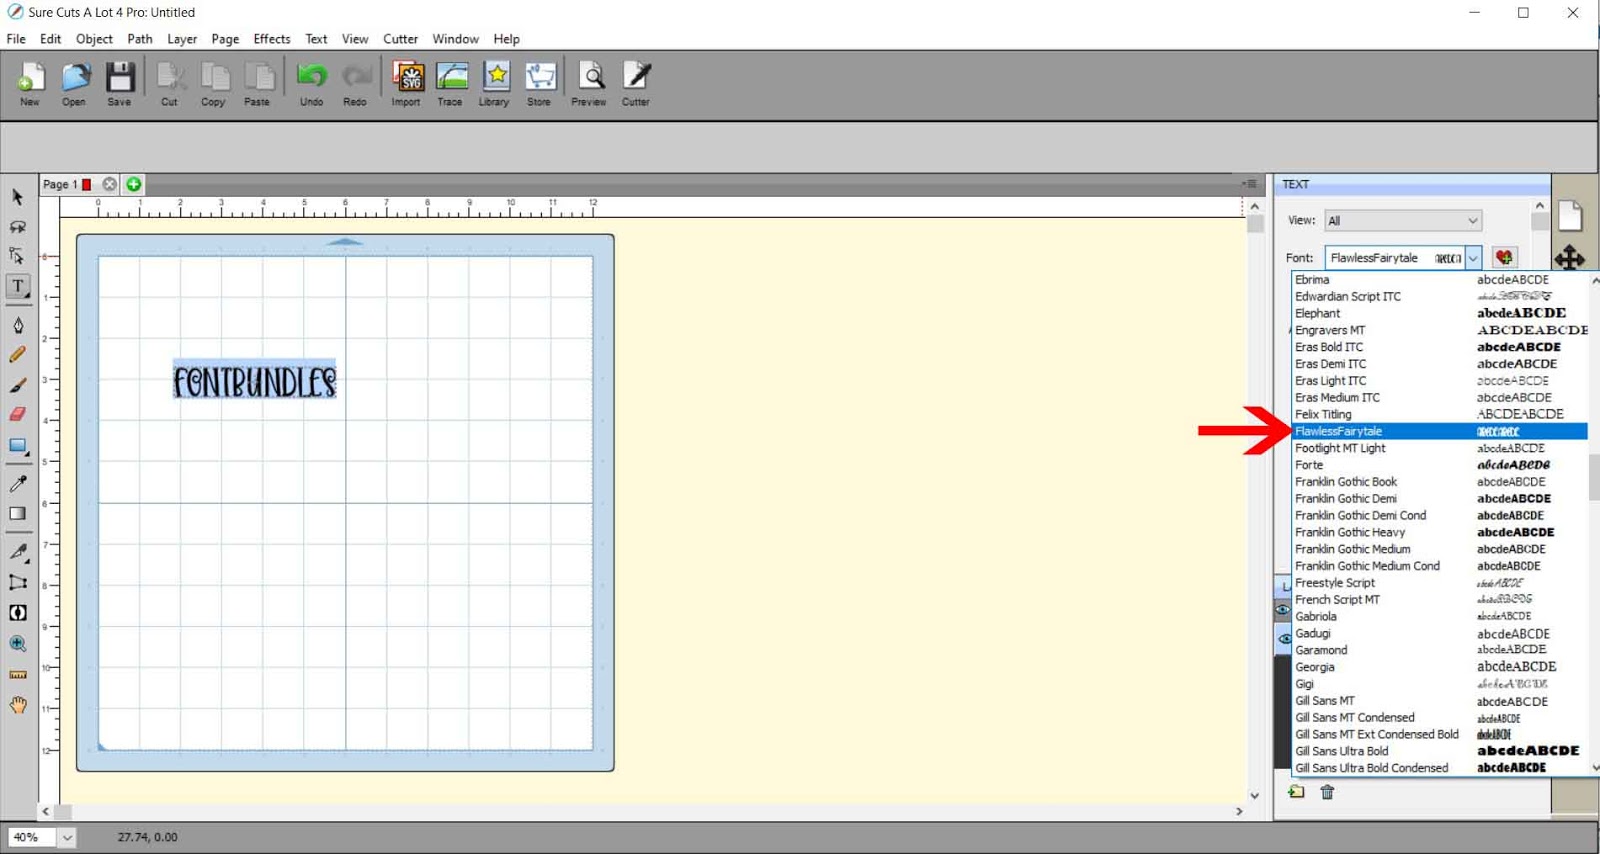Open the Object menu

94,39
